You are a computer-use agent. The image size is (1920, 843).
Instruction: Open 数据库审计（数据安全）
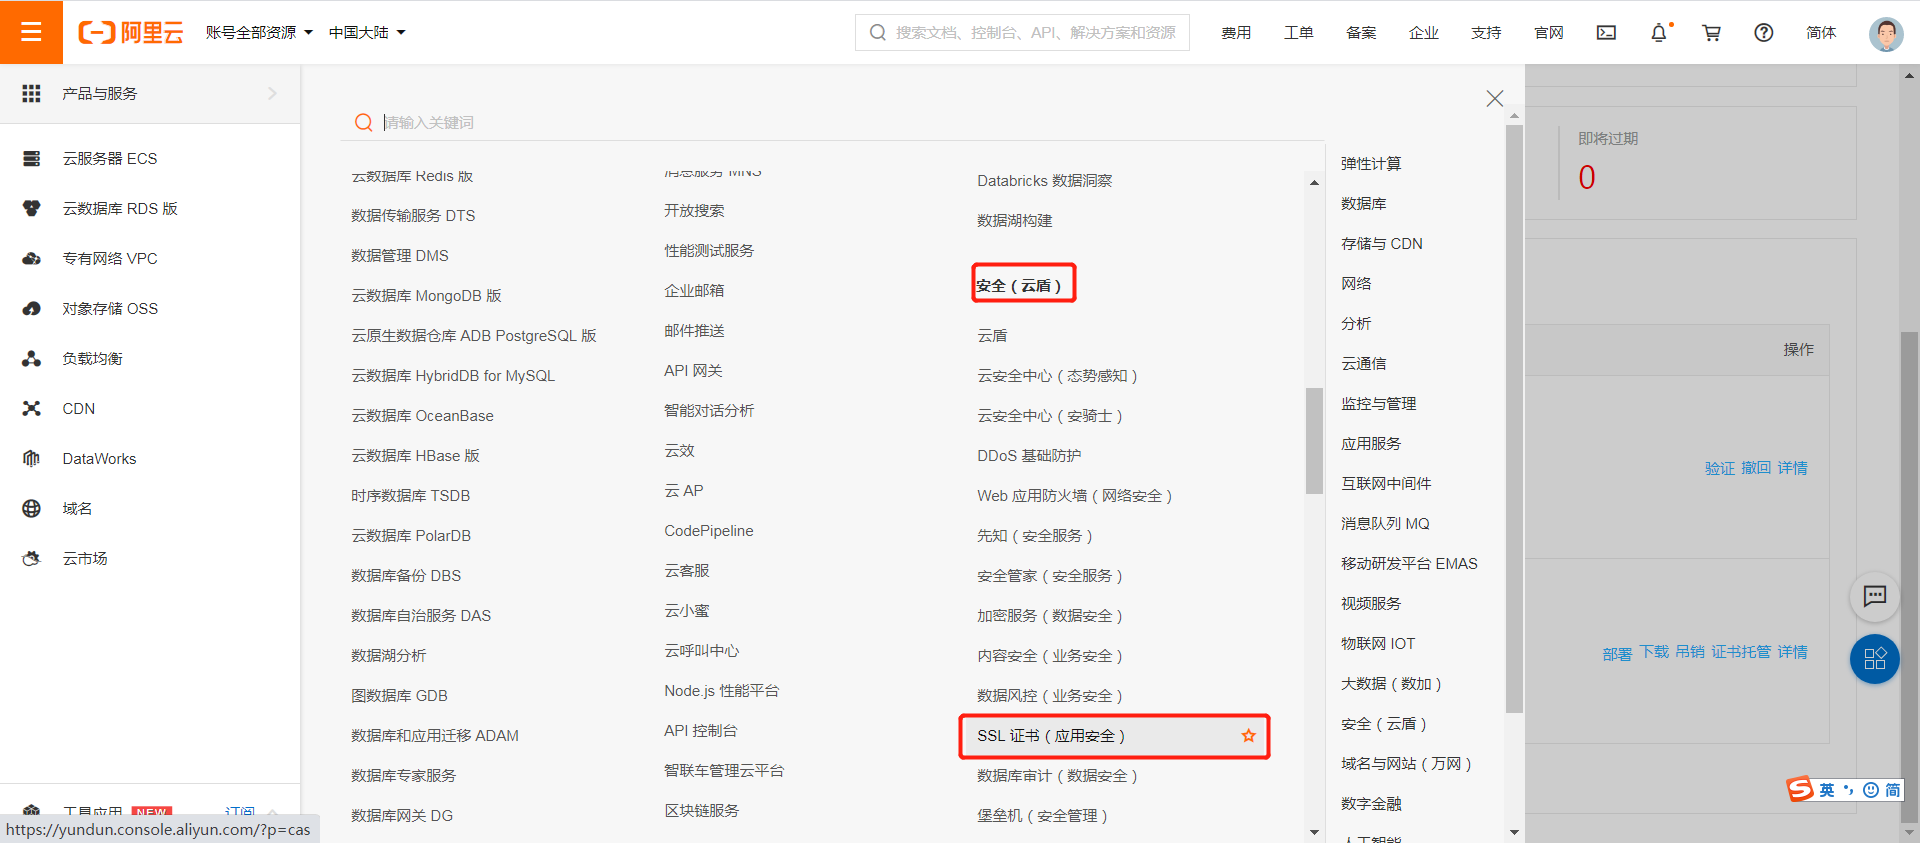click(x=1057, y=776)
